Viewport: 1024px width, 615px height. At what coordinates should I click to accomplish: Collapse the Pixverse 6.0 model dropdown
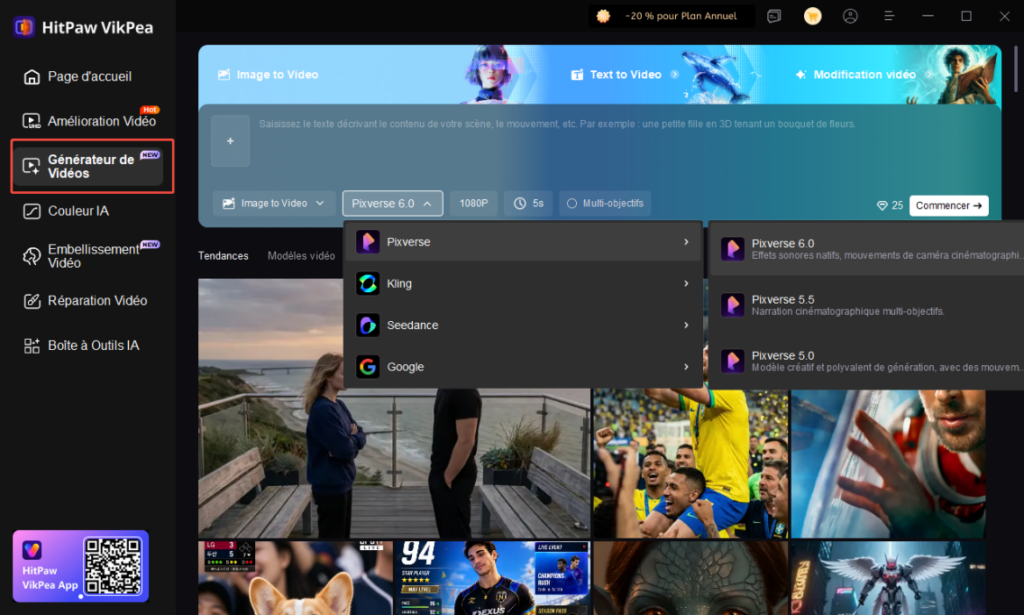pos(392,203)
